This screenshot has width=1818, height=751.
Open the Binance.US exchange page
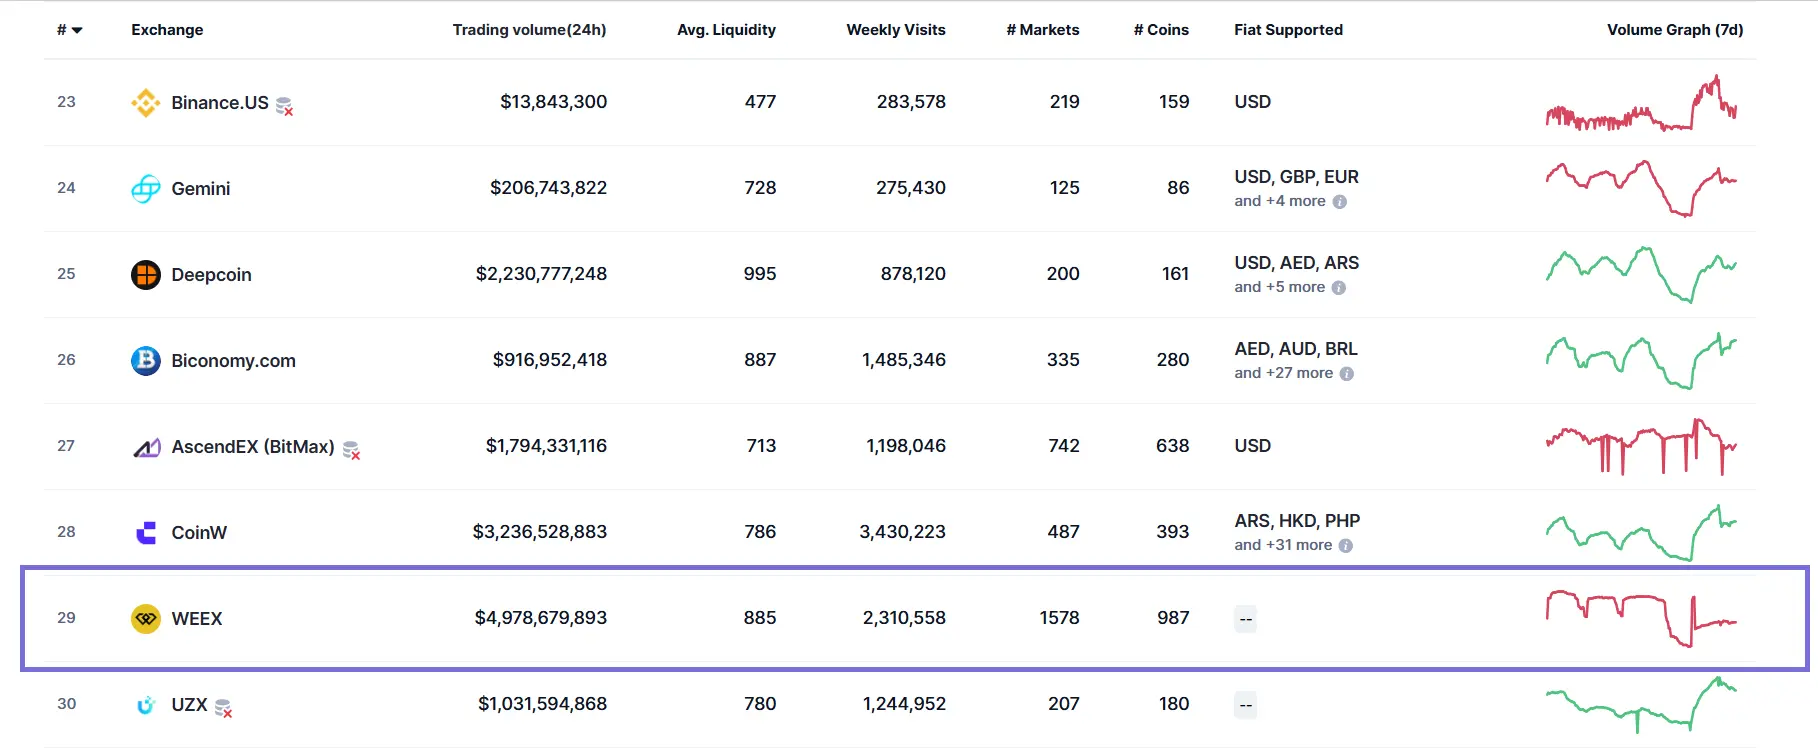coord(220,103)
